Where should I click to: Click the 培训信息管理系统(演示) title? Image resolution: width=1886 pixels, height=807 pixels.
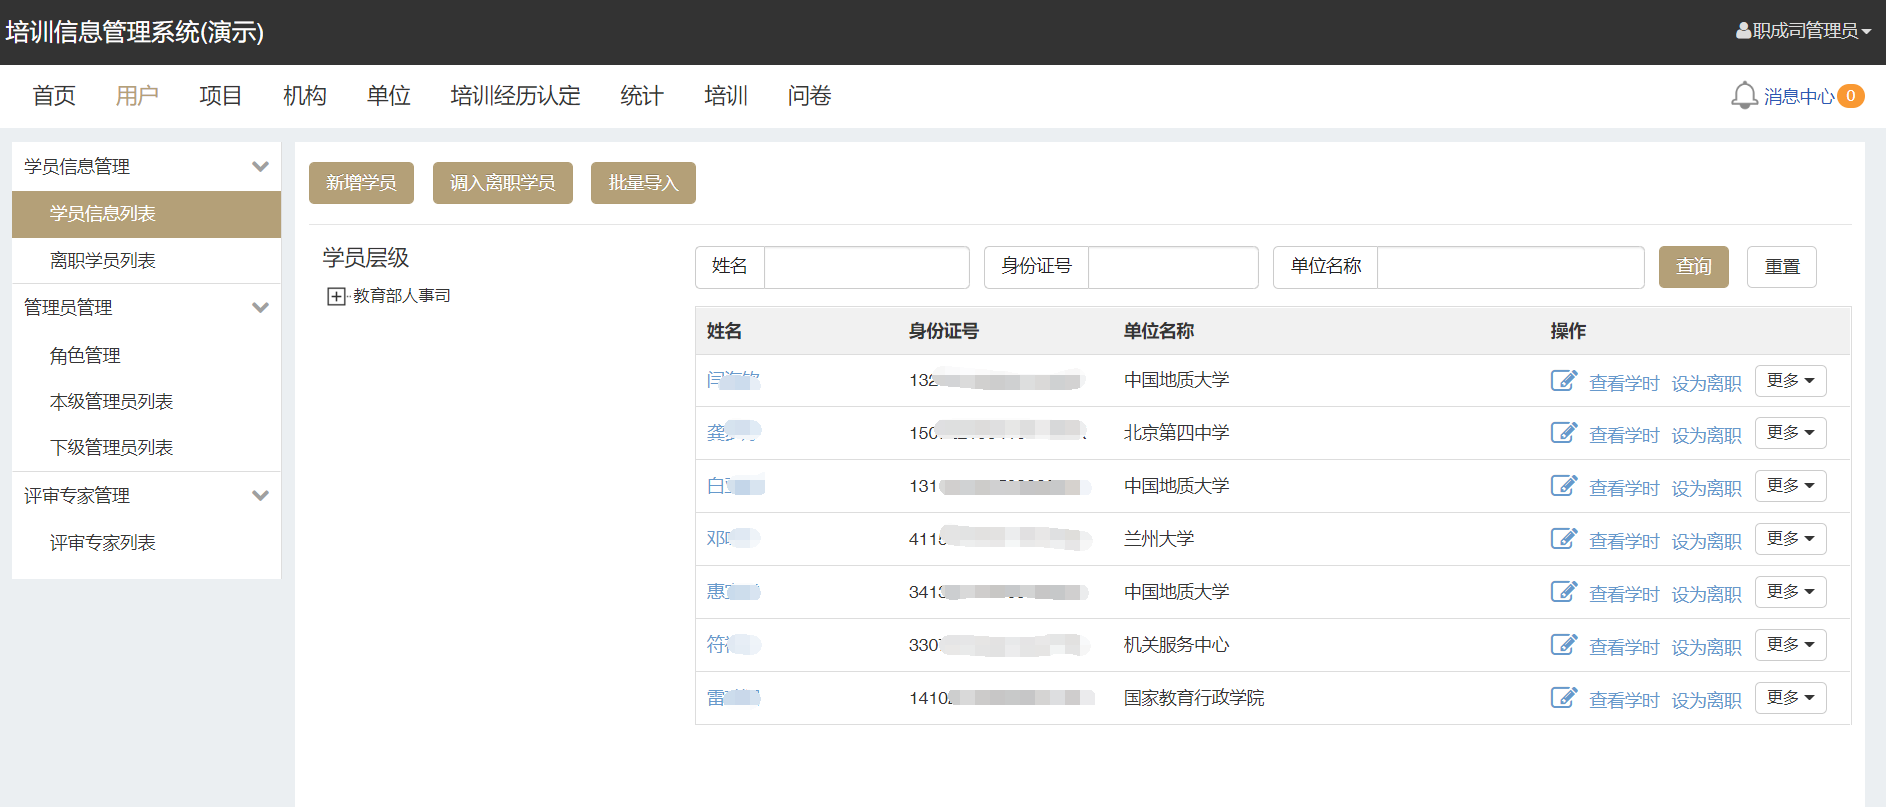point(135,32)
